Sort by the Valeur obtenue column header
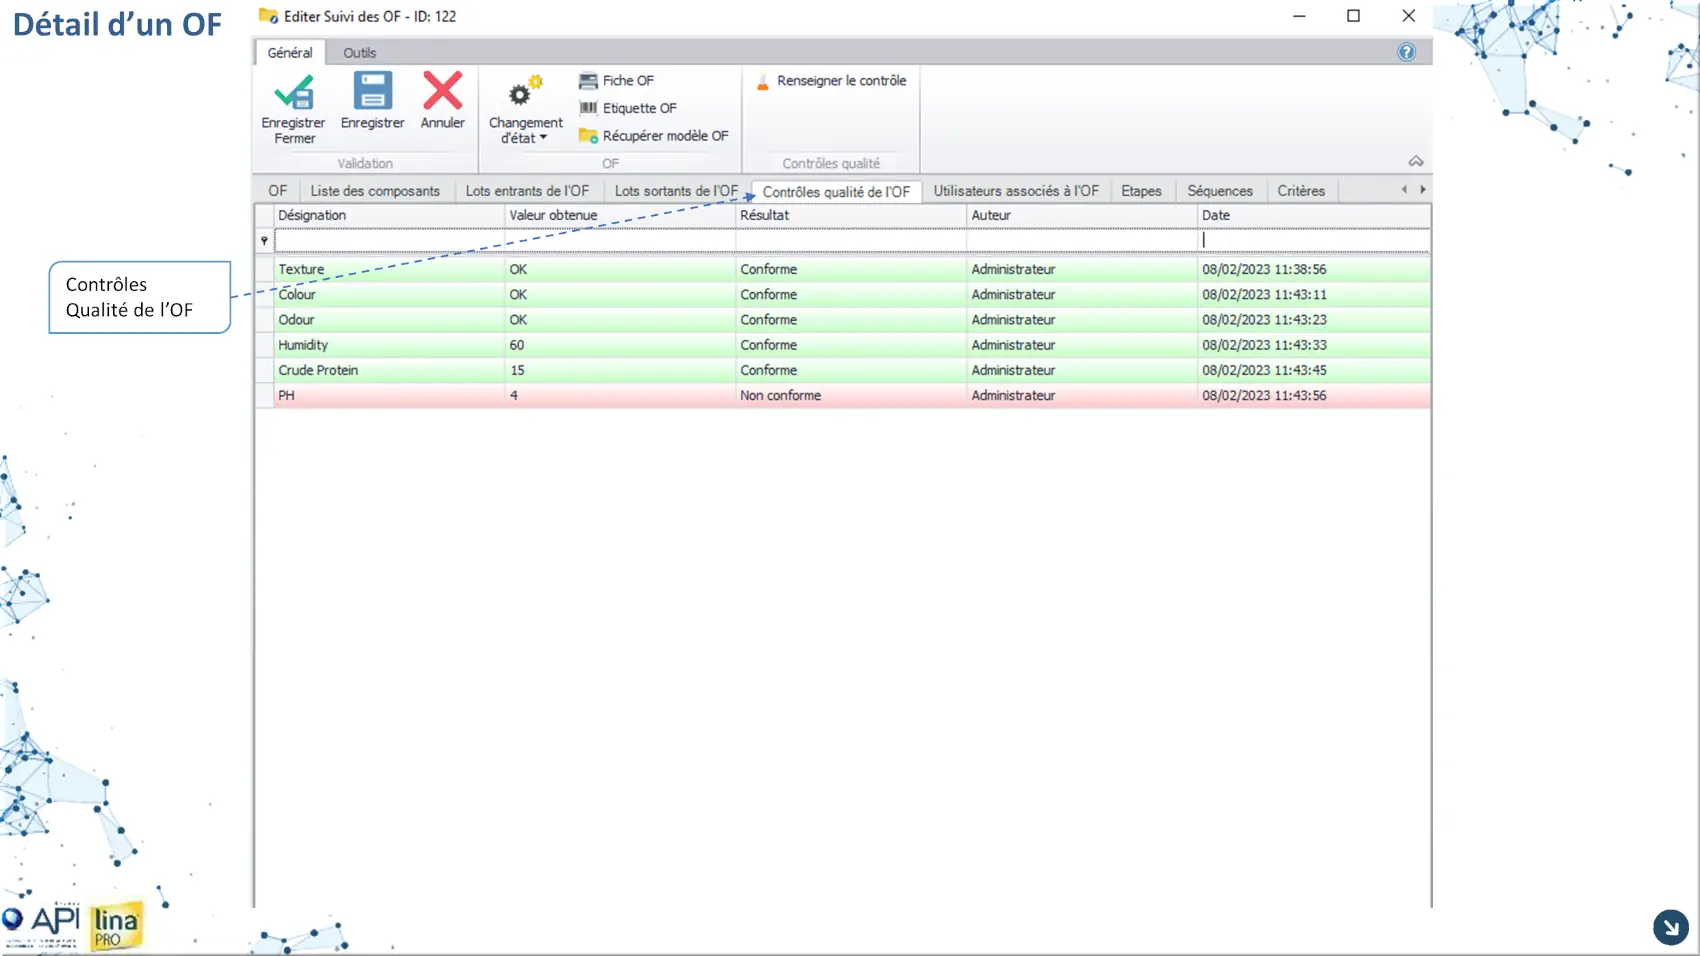This screenshot has height=956, width=1700. 620,215
